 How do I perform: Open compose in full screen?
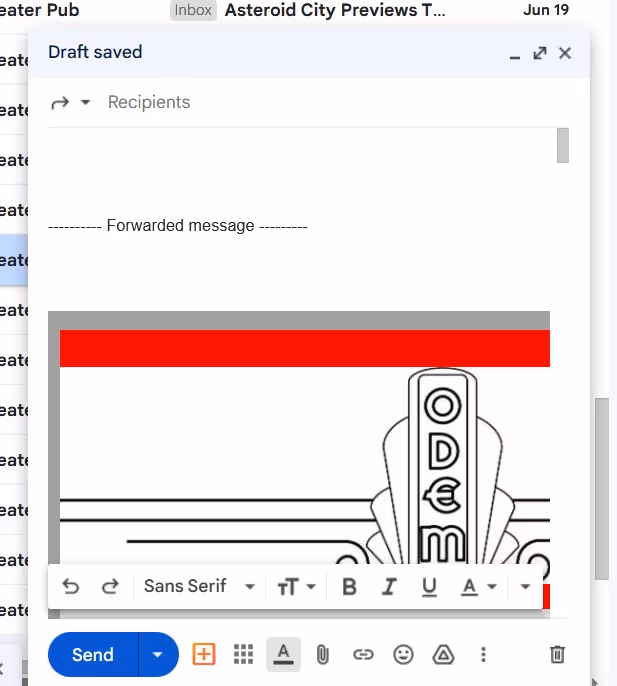pyautogui.click(x=540, y=53)
